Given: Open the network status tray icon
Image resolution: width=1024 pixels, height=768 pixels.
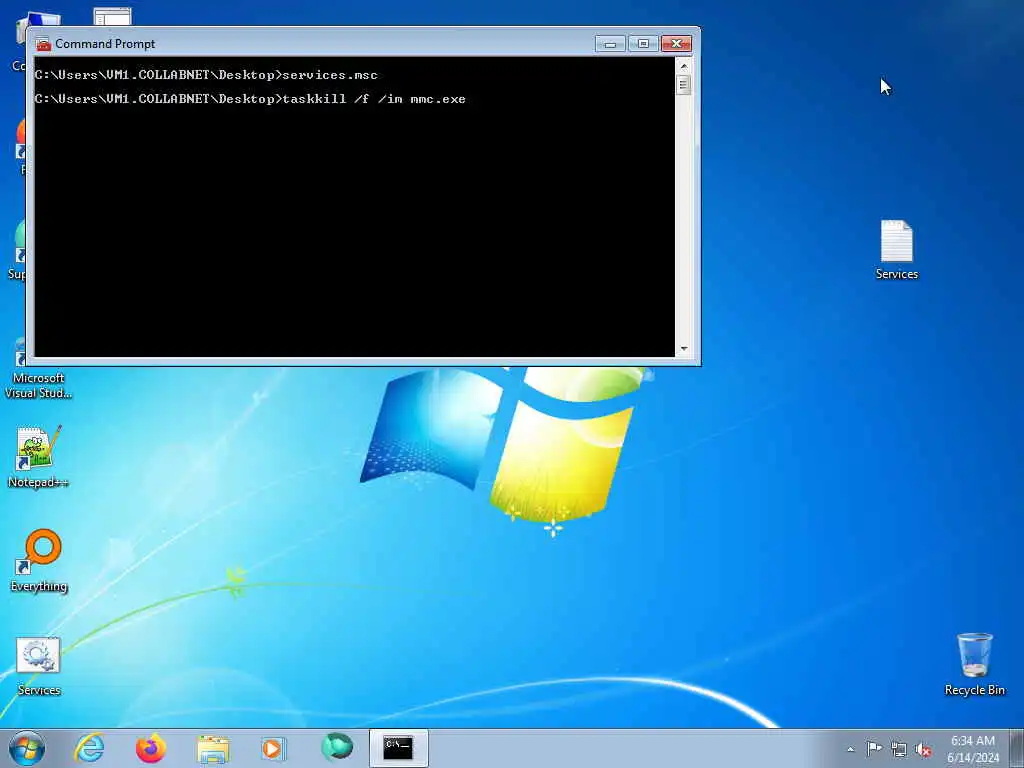Looking at the screenshot, I should click(x=899, y=749).
